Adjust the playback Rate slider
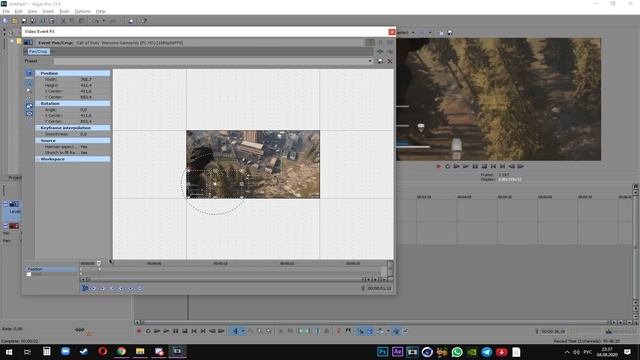Image resolution: width=640 pixels, height=360 pixels. (x=80, y=329)
